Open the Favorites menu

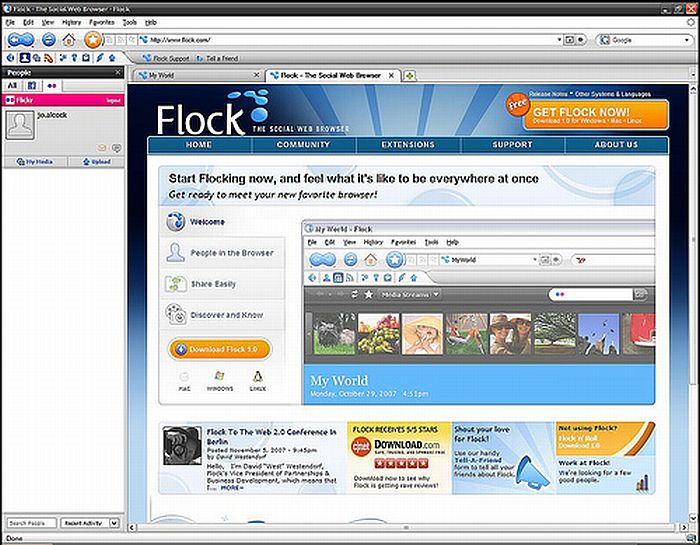point(102,22)
